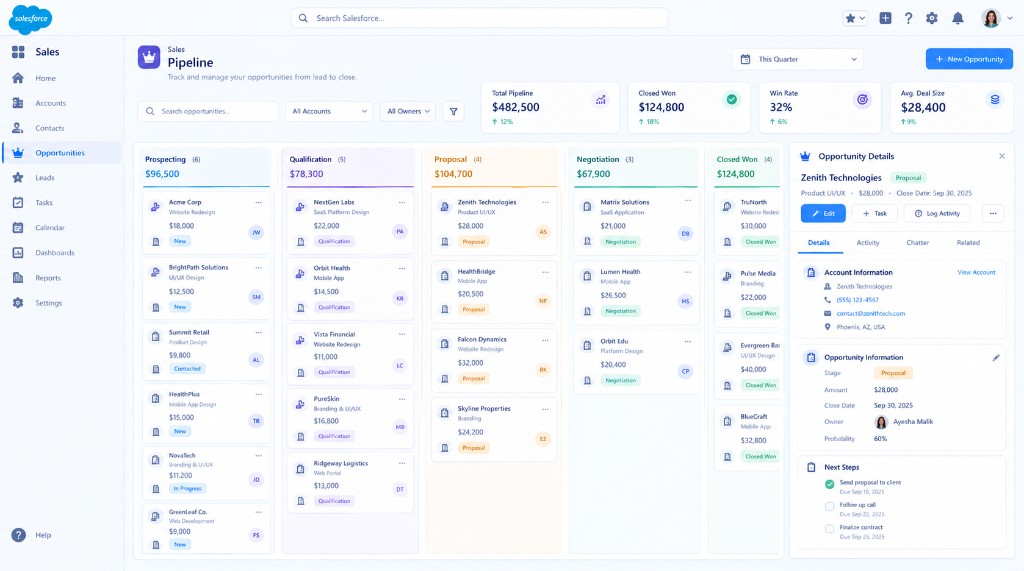
Task: Click the + Task button
Action: point(874,214)
